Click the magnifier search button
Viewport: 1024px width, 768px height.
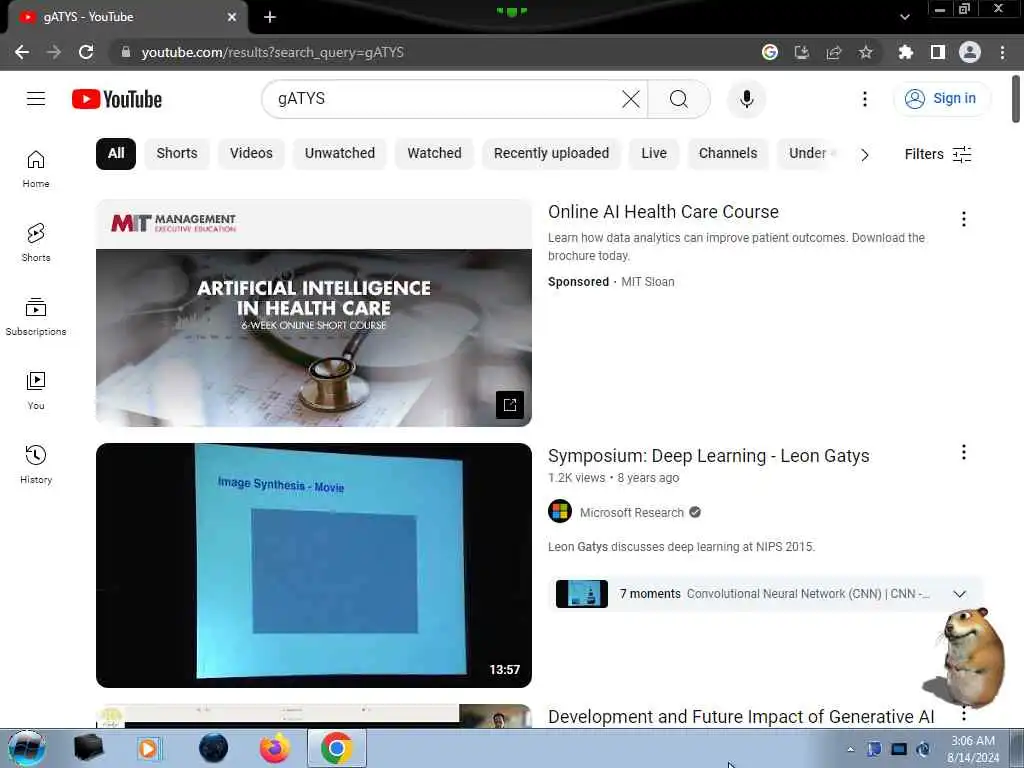click(x=679, y=99)
